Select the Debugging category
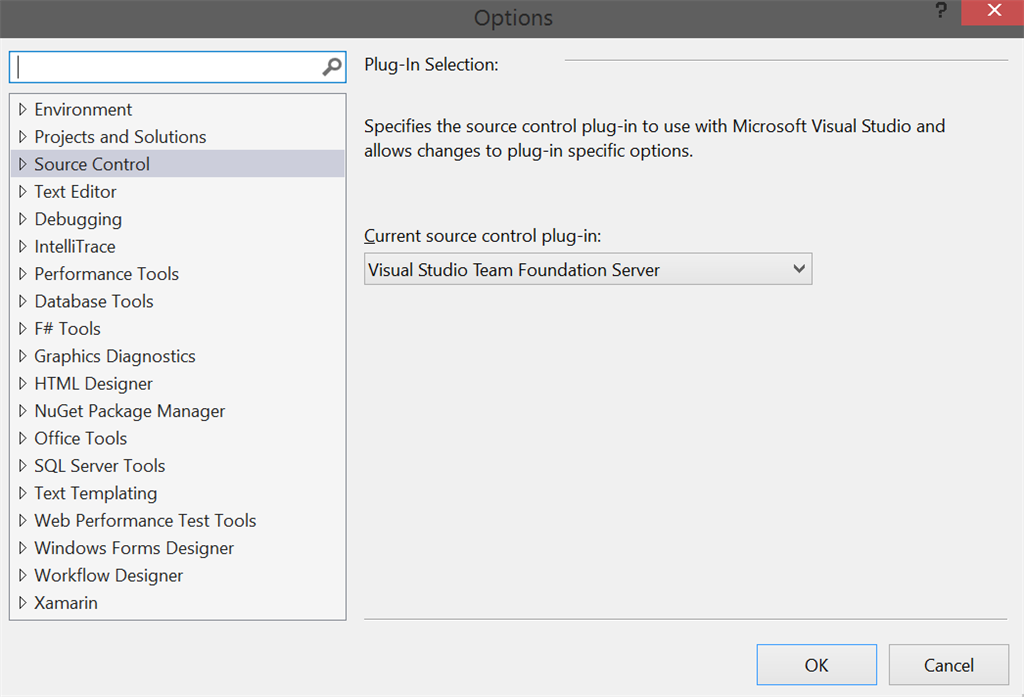 (78, 219)
